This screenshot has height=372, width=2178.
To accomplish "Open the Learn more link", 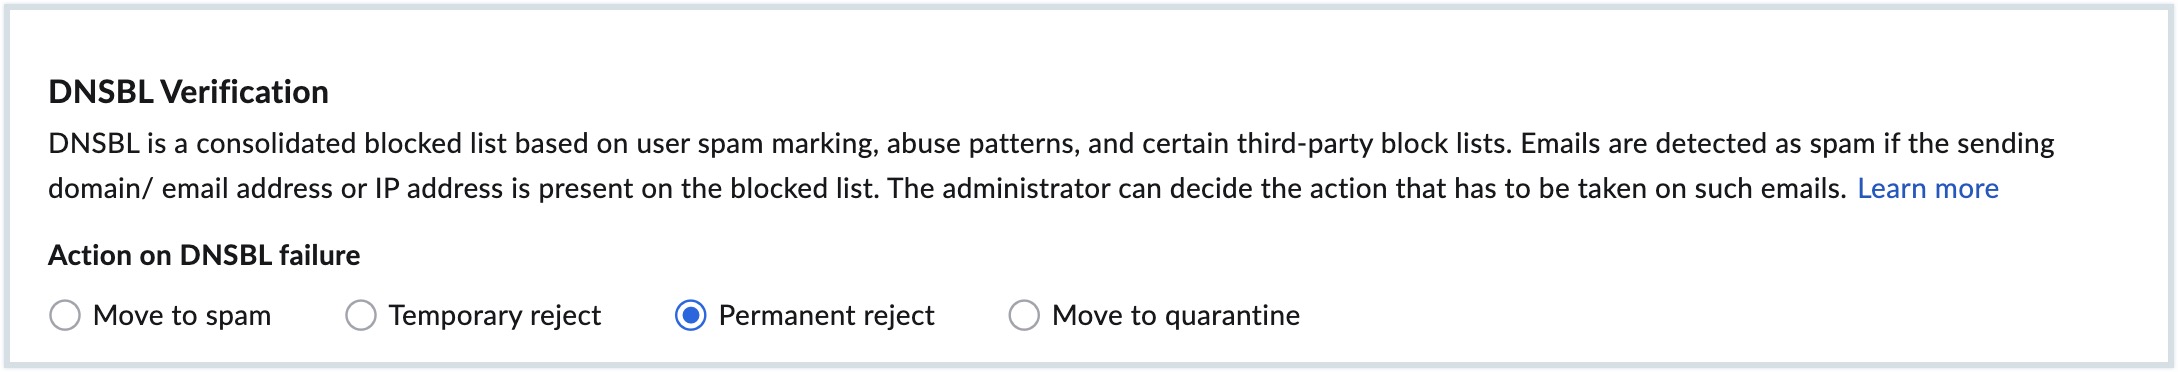I will coord(1928,188).
